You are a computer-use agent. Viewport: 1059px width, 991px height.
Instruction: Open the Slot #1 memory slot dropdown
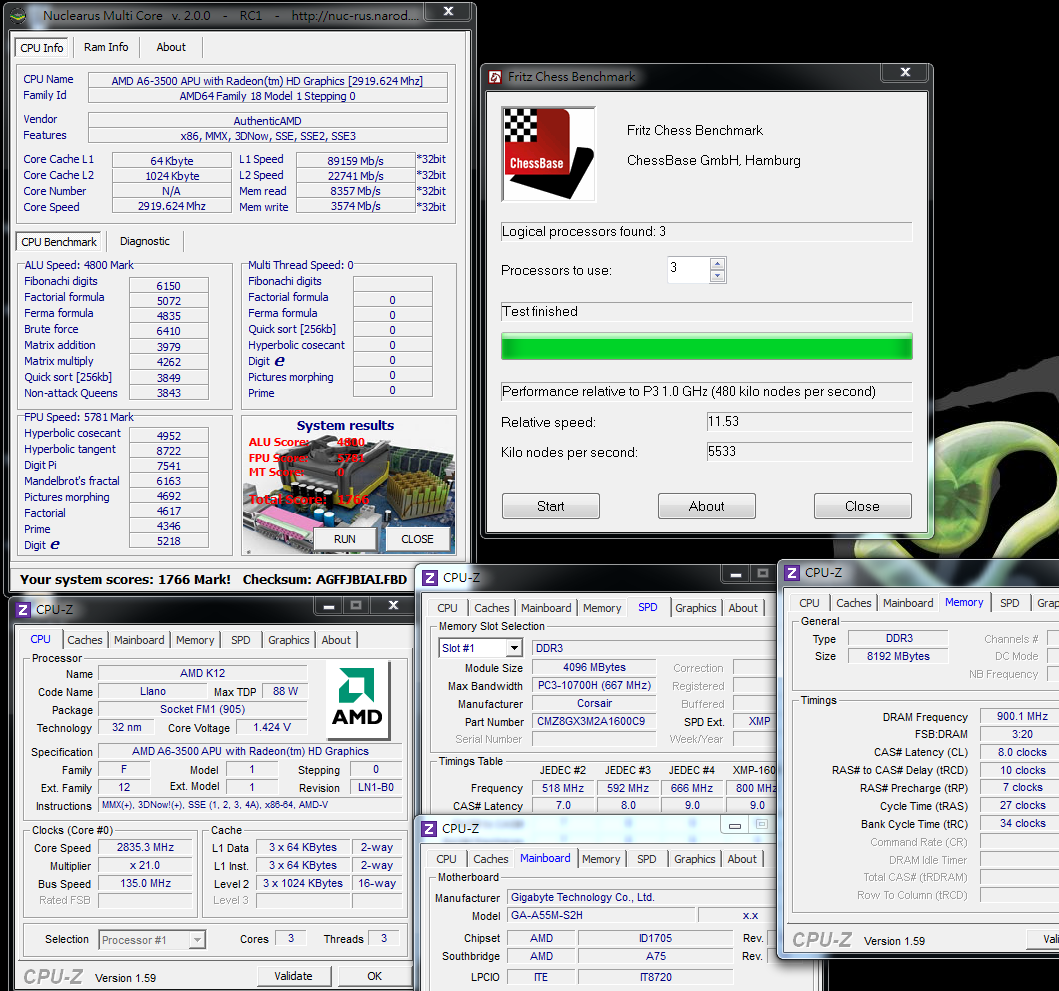point(515,649)
